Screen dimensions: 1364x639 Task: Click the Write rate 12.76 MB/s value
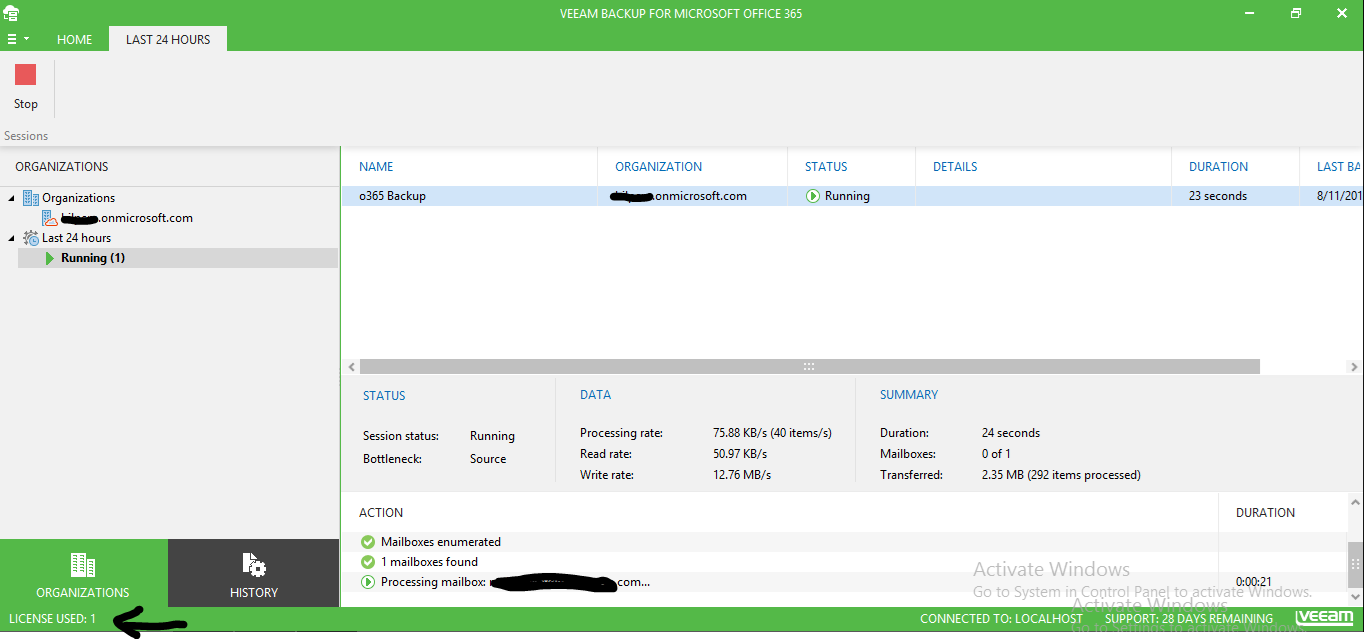742,475
